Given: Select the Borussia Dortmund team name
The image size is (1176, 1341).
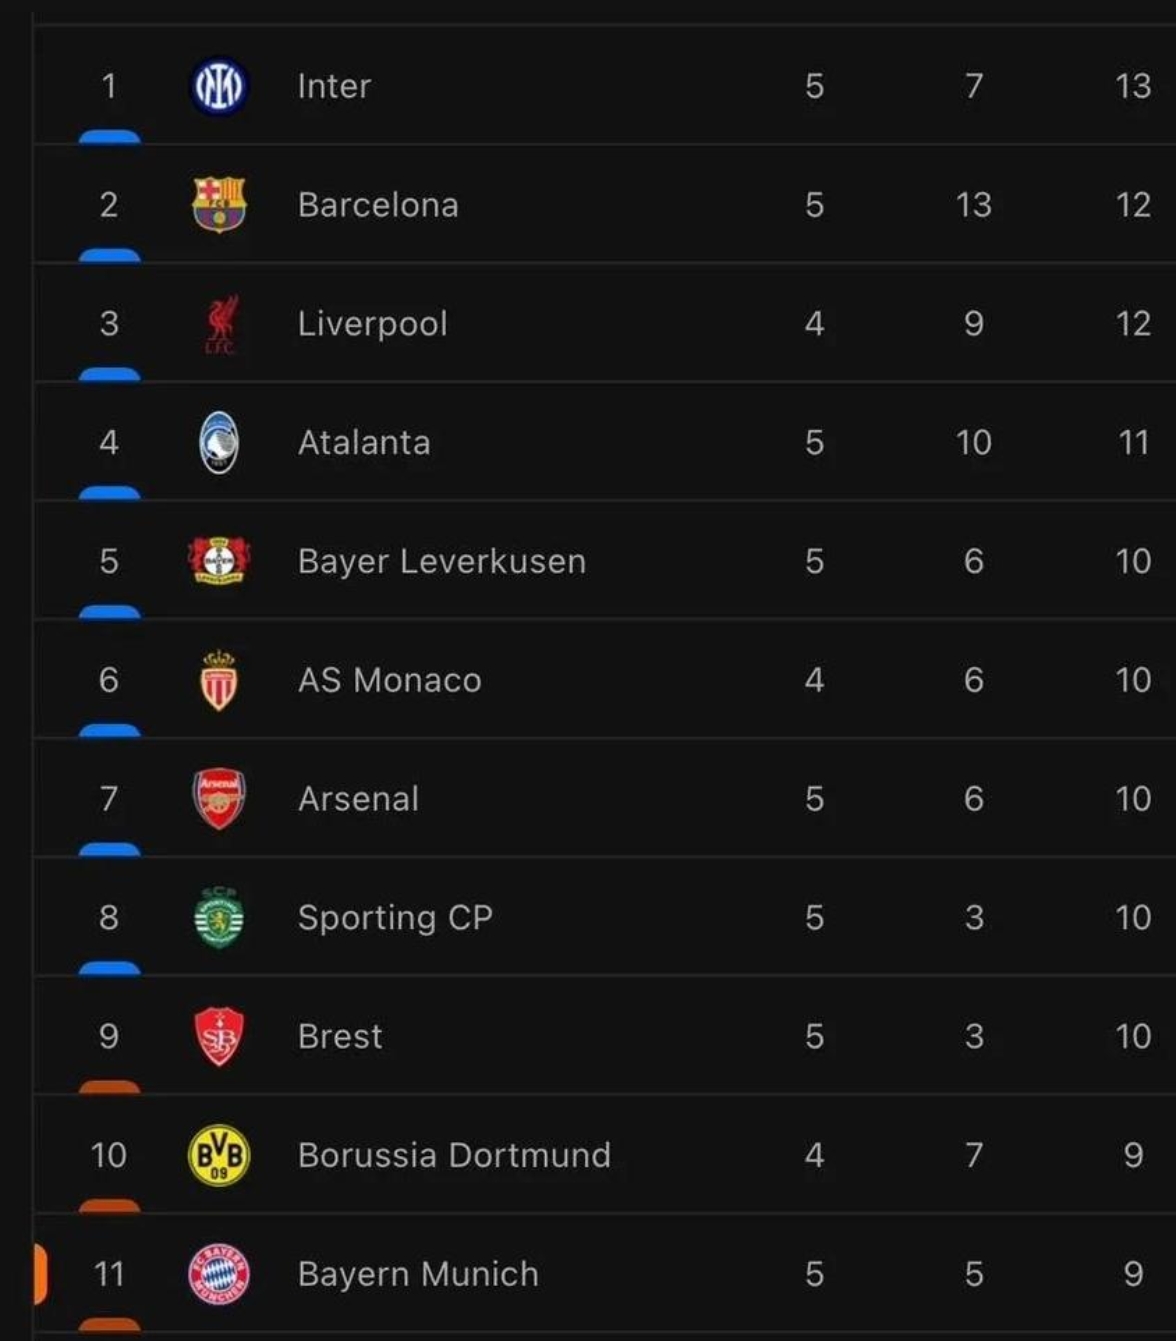Looking at the screenshot, I should coord(454,1155).
